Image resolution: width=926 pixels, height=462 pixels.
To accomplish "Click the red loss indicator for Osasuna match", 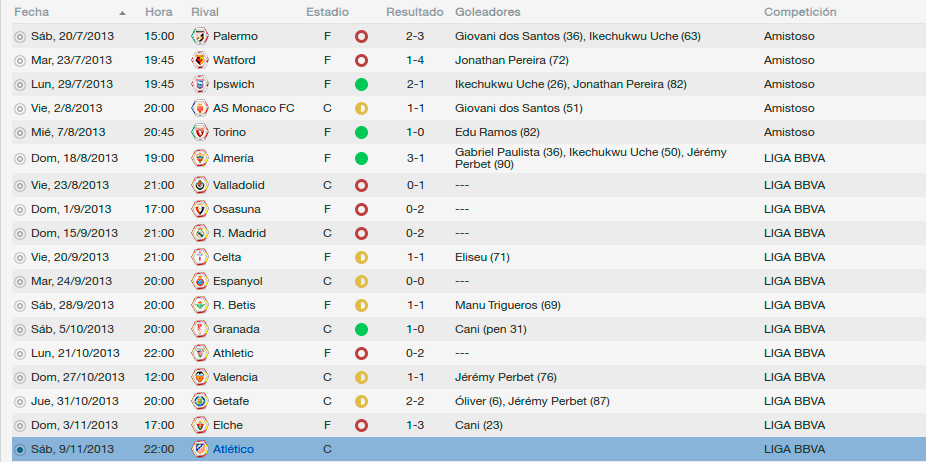I will [x=361, y=209].
